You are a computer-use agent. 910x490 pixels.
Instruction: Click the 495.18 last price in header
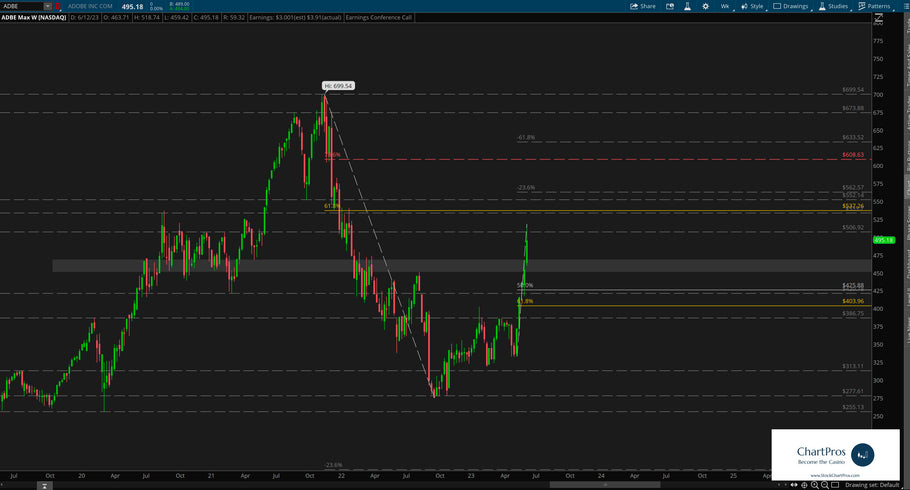(x=132, y=7)
